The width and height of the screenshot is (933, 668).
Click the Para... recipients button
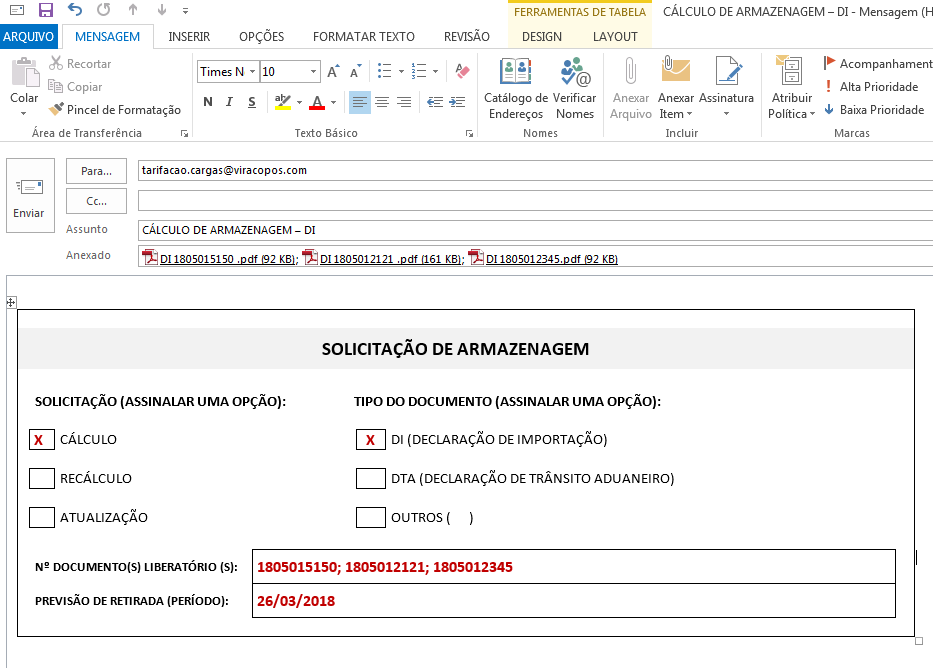[x=96, y=171]
